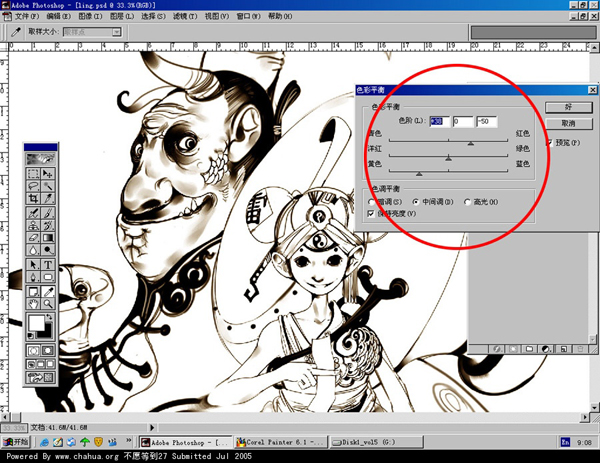Toggle the 预览 preview checkbox
Image resolution: width=600 pixels, height=463 pixels.
point(549,143)
